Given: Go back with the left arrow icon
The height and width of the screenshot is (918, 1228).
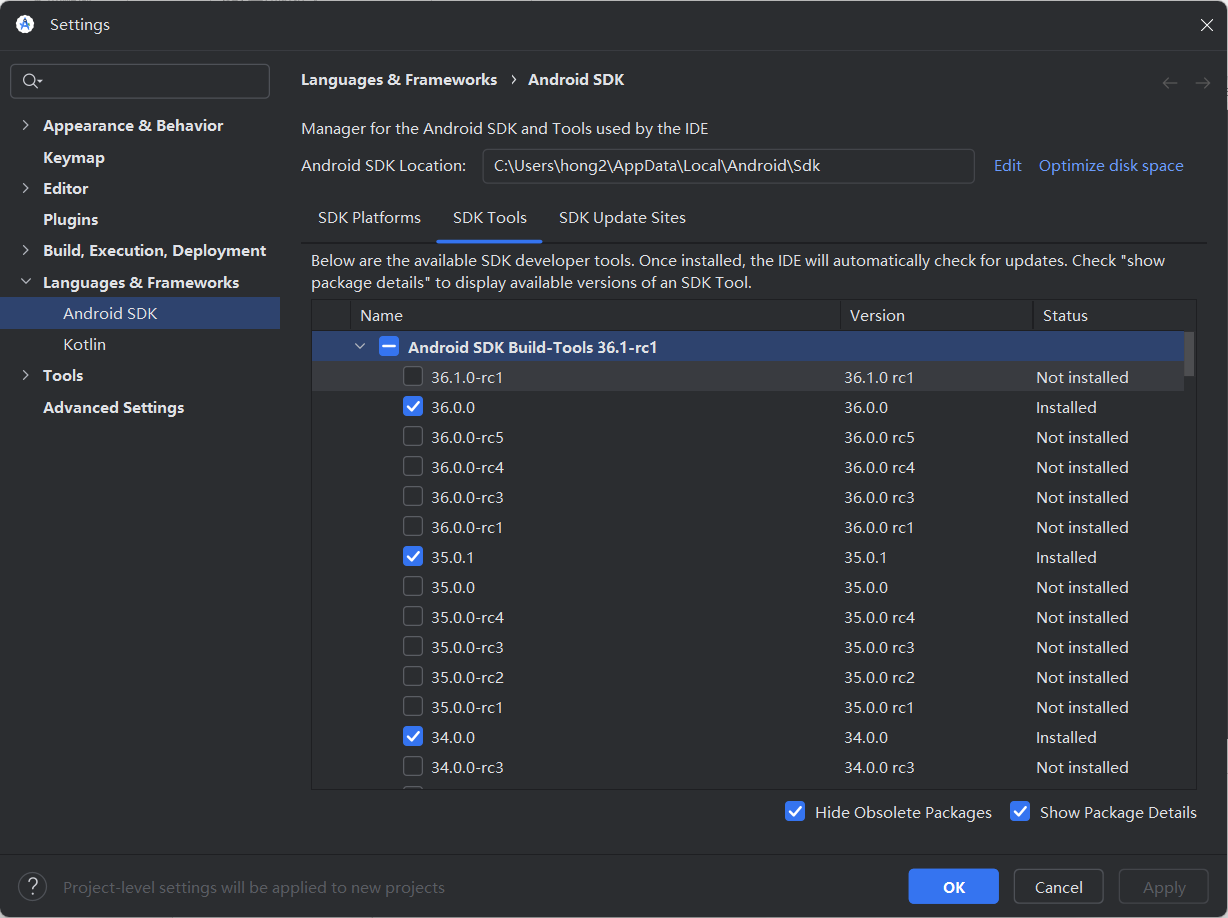Looking at the screenshot, I should [x=1170, y=83].
